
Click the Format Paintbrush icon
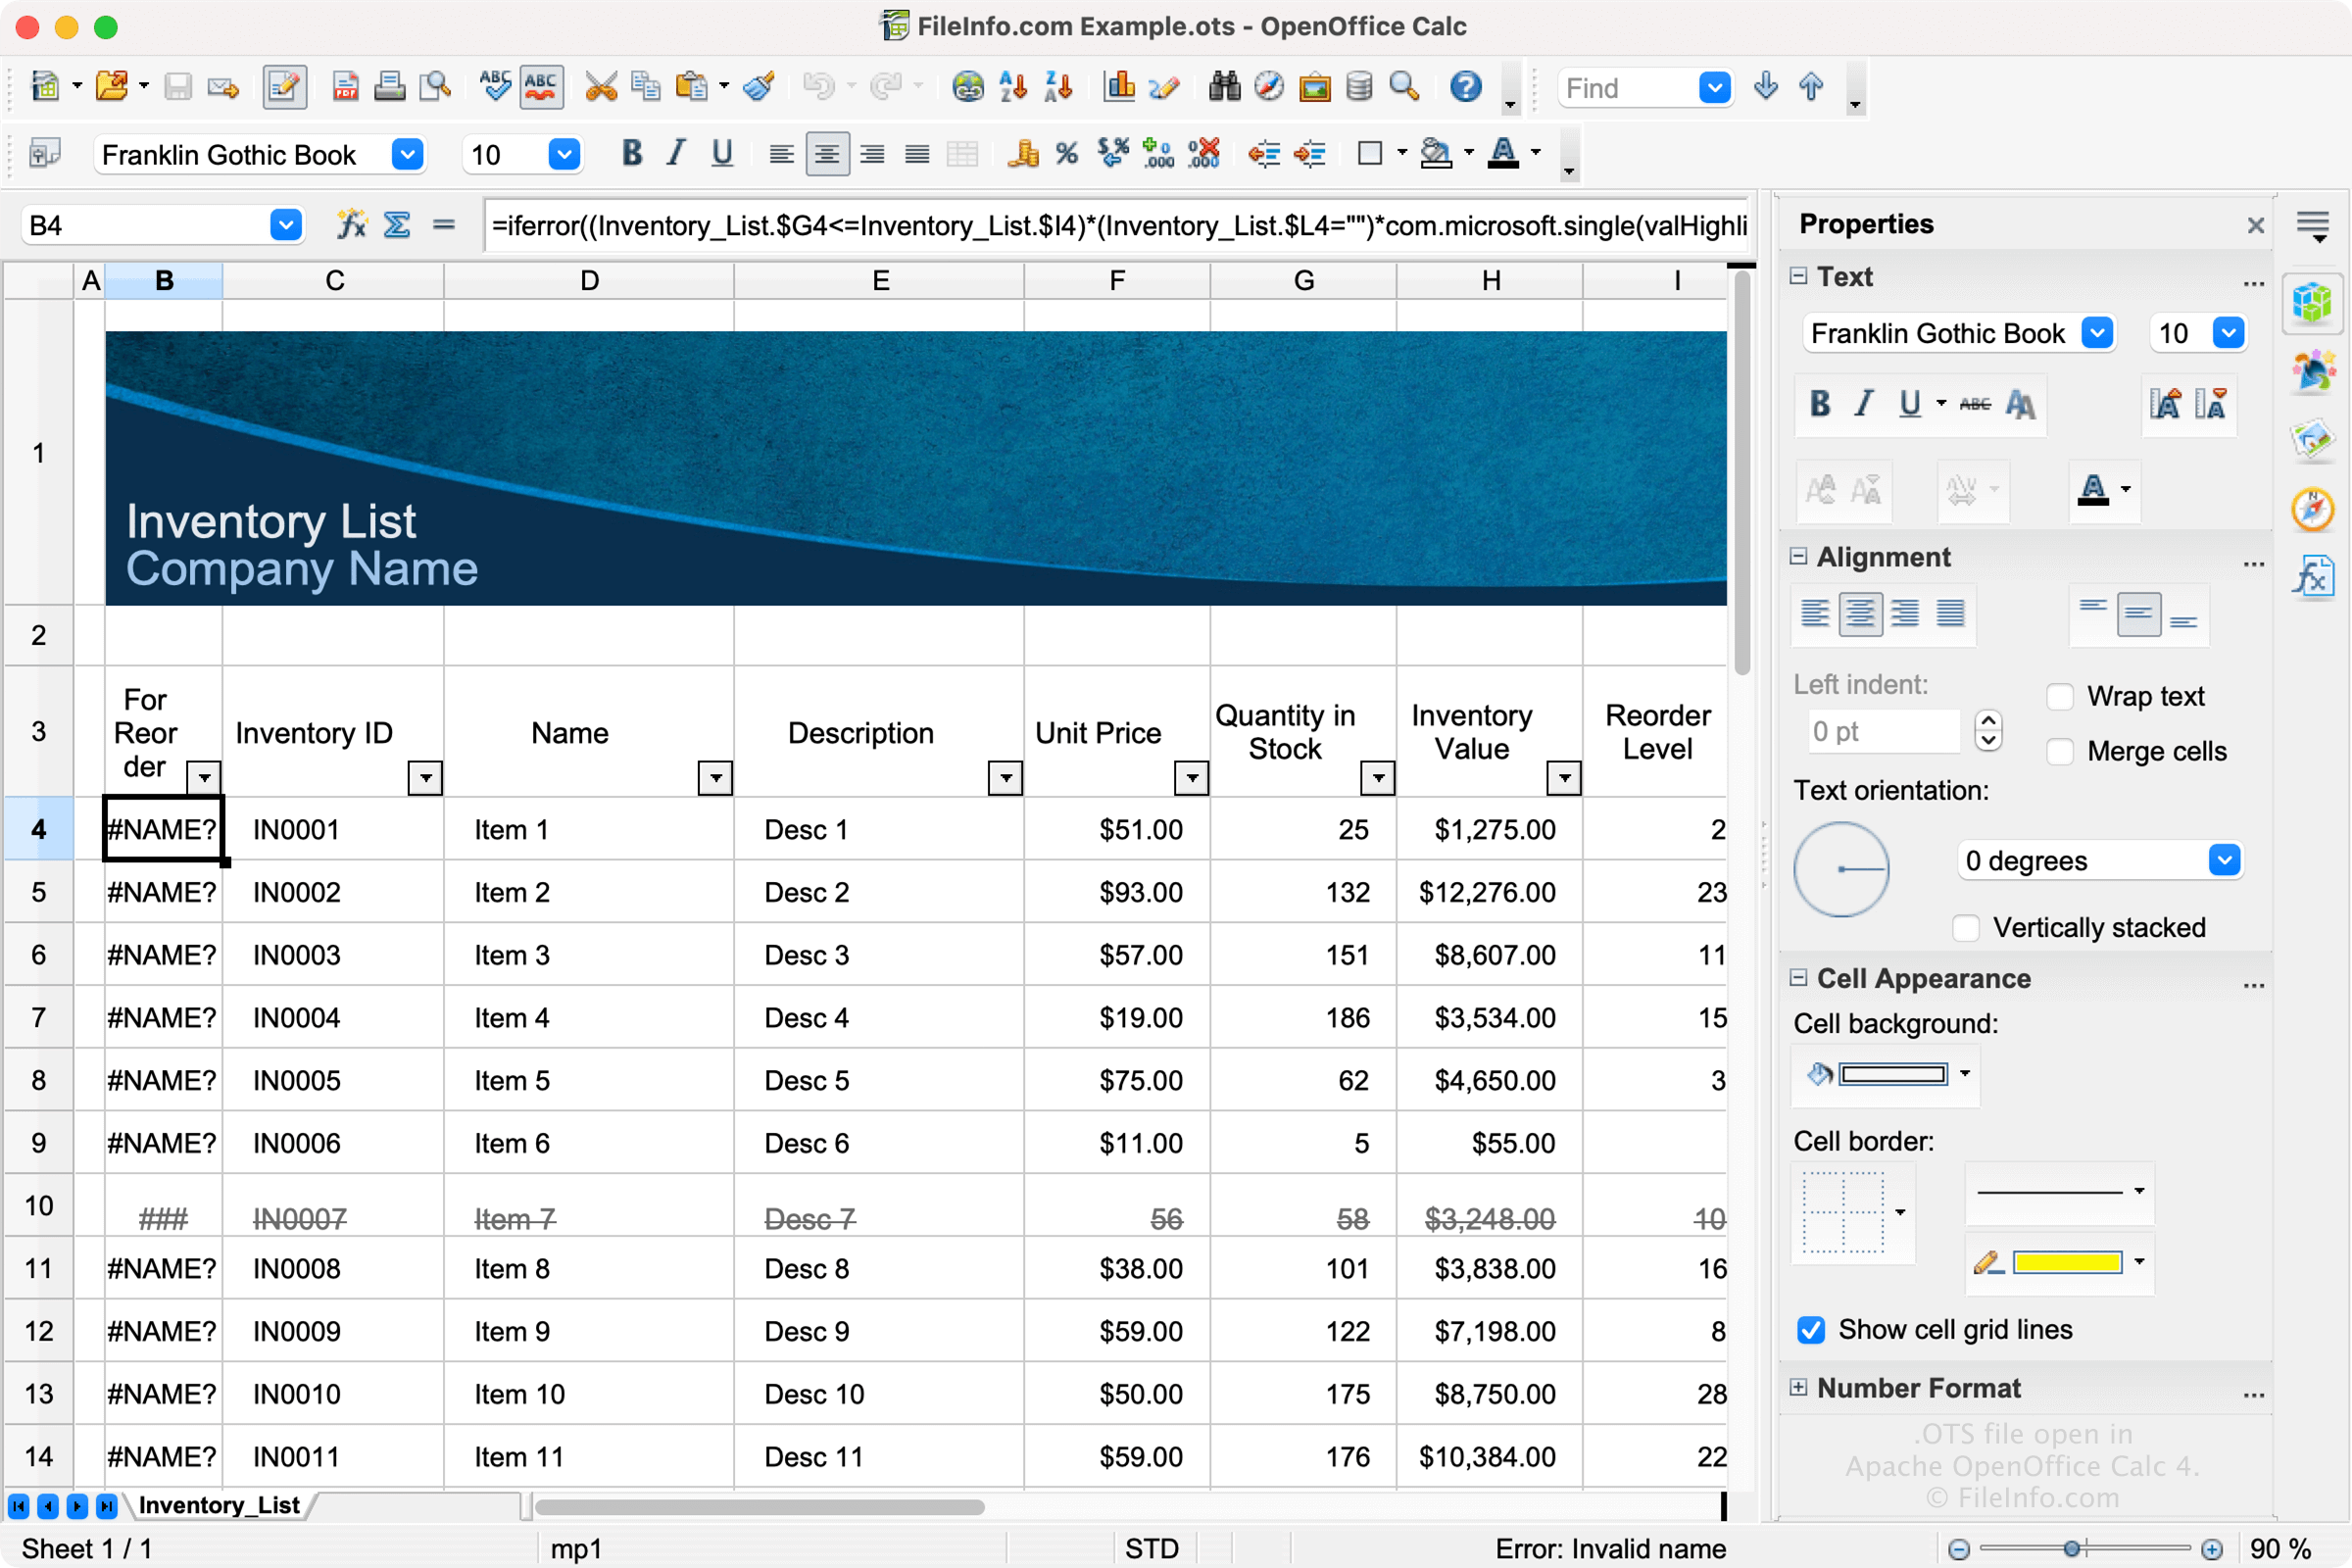click(759, 87)
